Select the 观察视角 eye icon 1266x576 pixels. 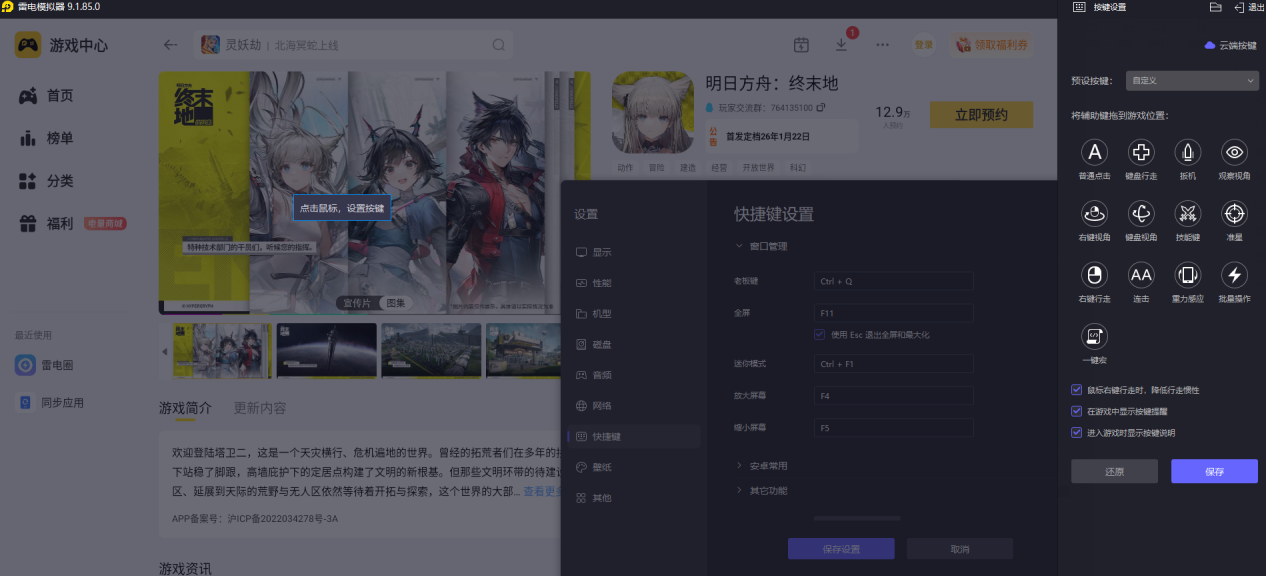(x=1234, y=152)
